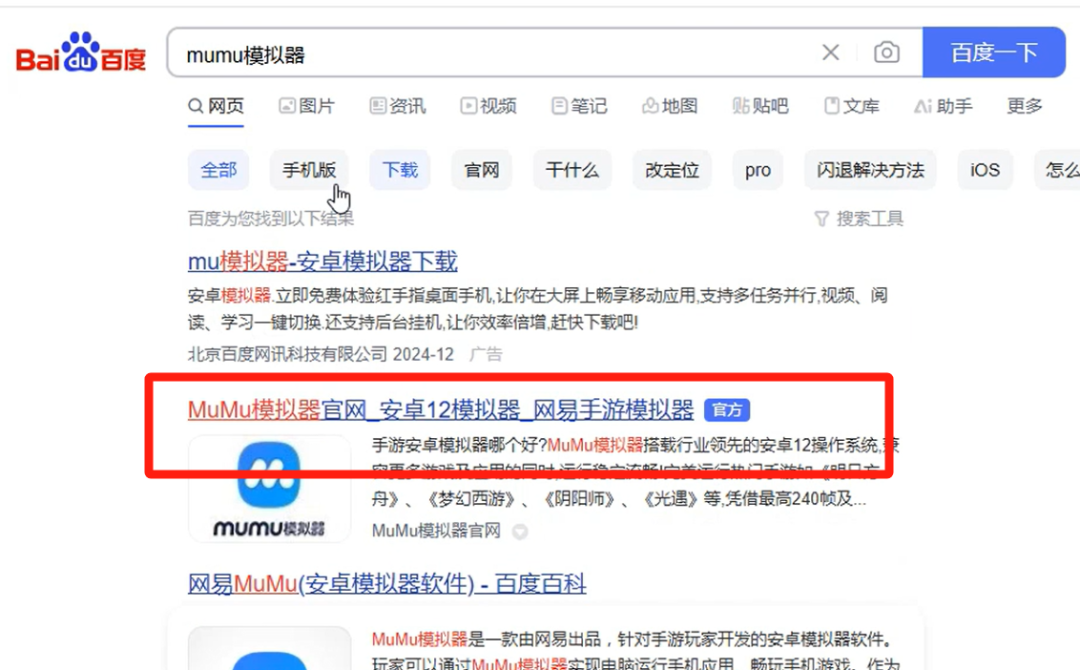This screenshot has height=670, width=1080.
Task: Open the 笔记 tab
Action: click(579, 106)
